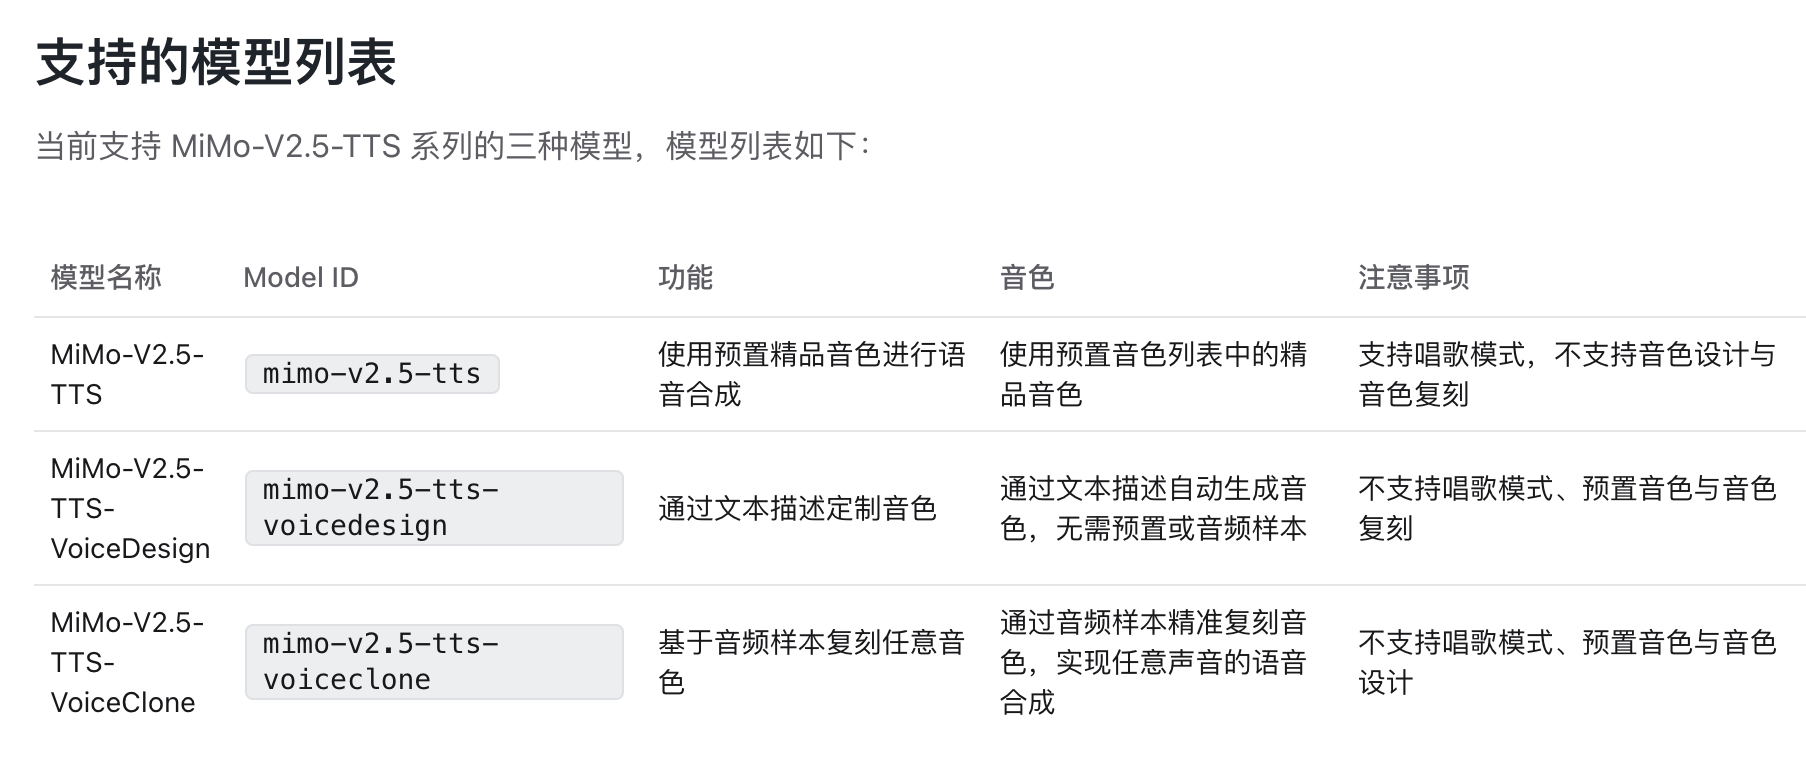Click the mimo-v2.5-tts-voiceclone code block
Image resolution: width=1806 pixels, height=774 pixels.
coord(434,662)
